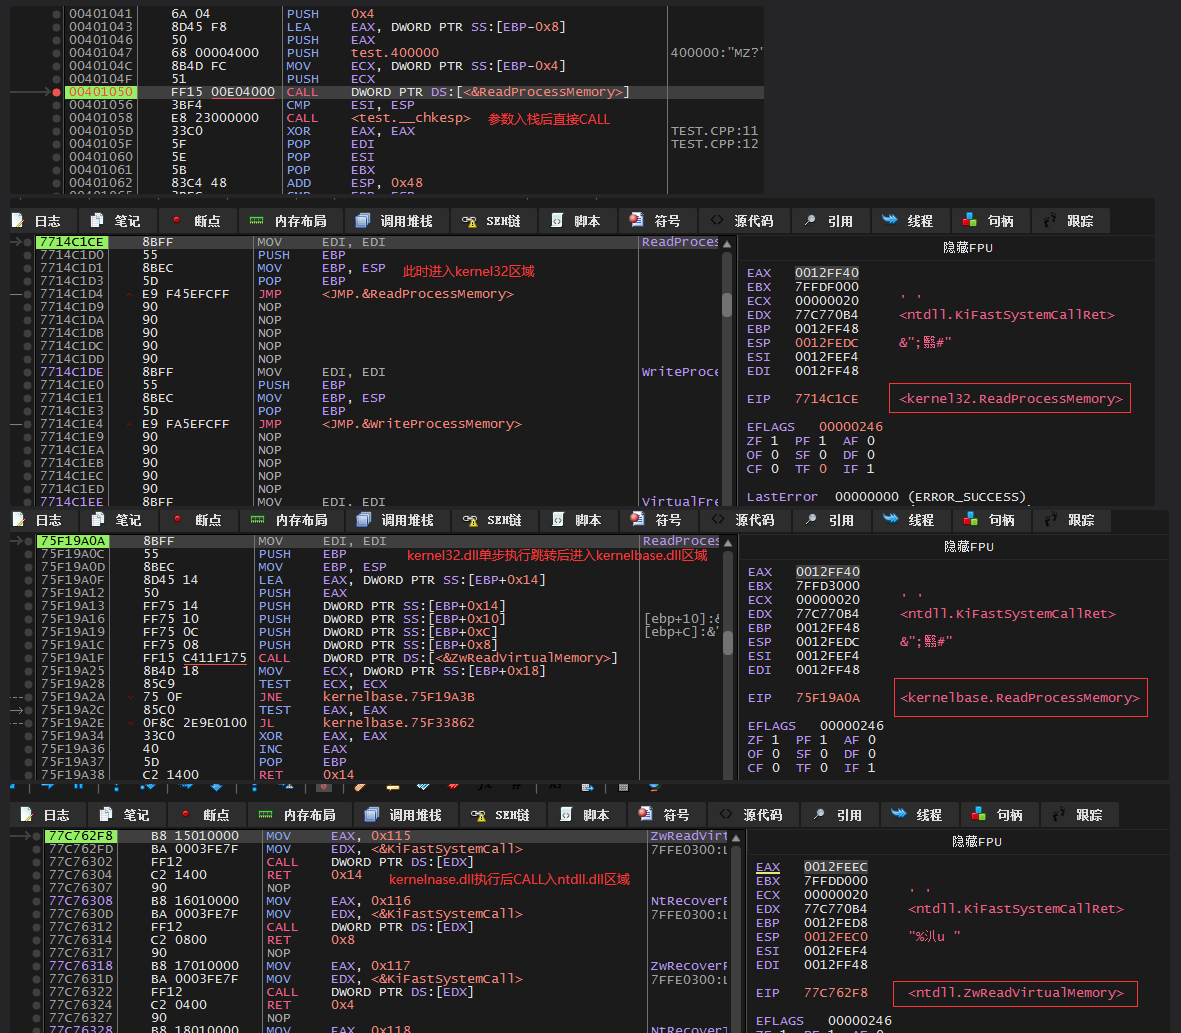This screenshot has height=1033, width=1181.
Task: Toggle breakpoint dot at address 7714C1D4
Action: tap(28, 294)
